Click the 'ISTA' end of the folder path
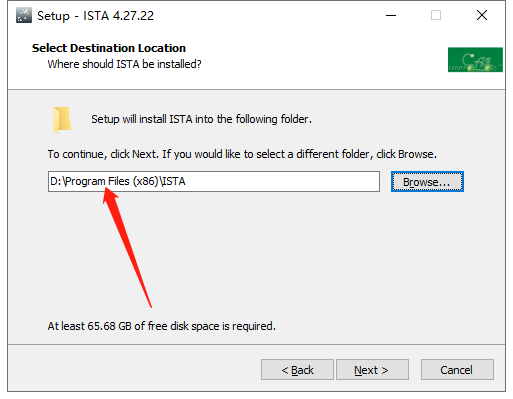513x399 pixels. 174,181
